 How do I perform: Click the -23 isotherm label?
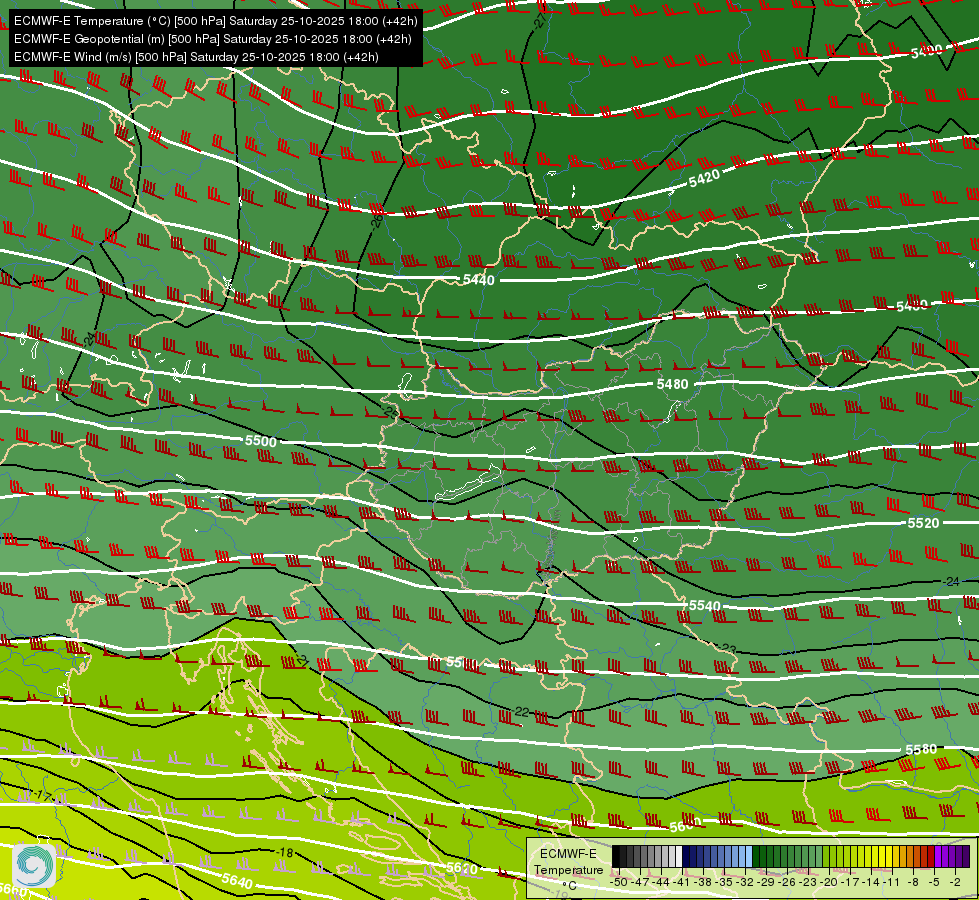pos(727,649)
